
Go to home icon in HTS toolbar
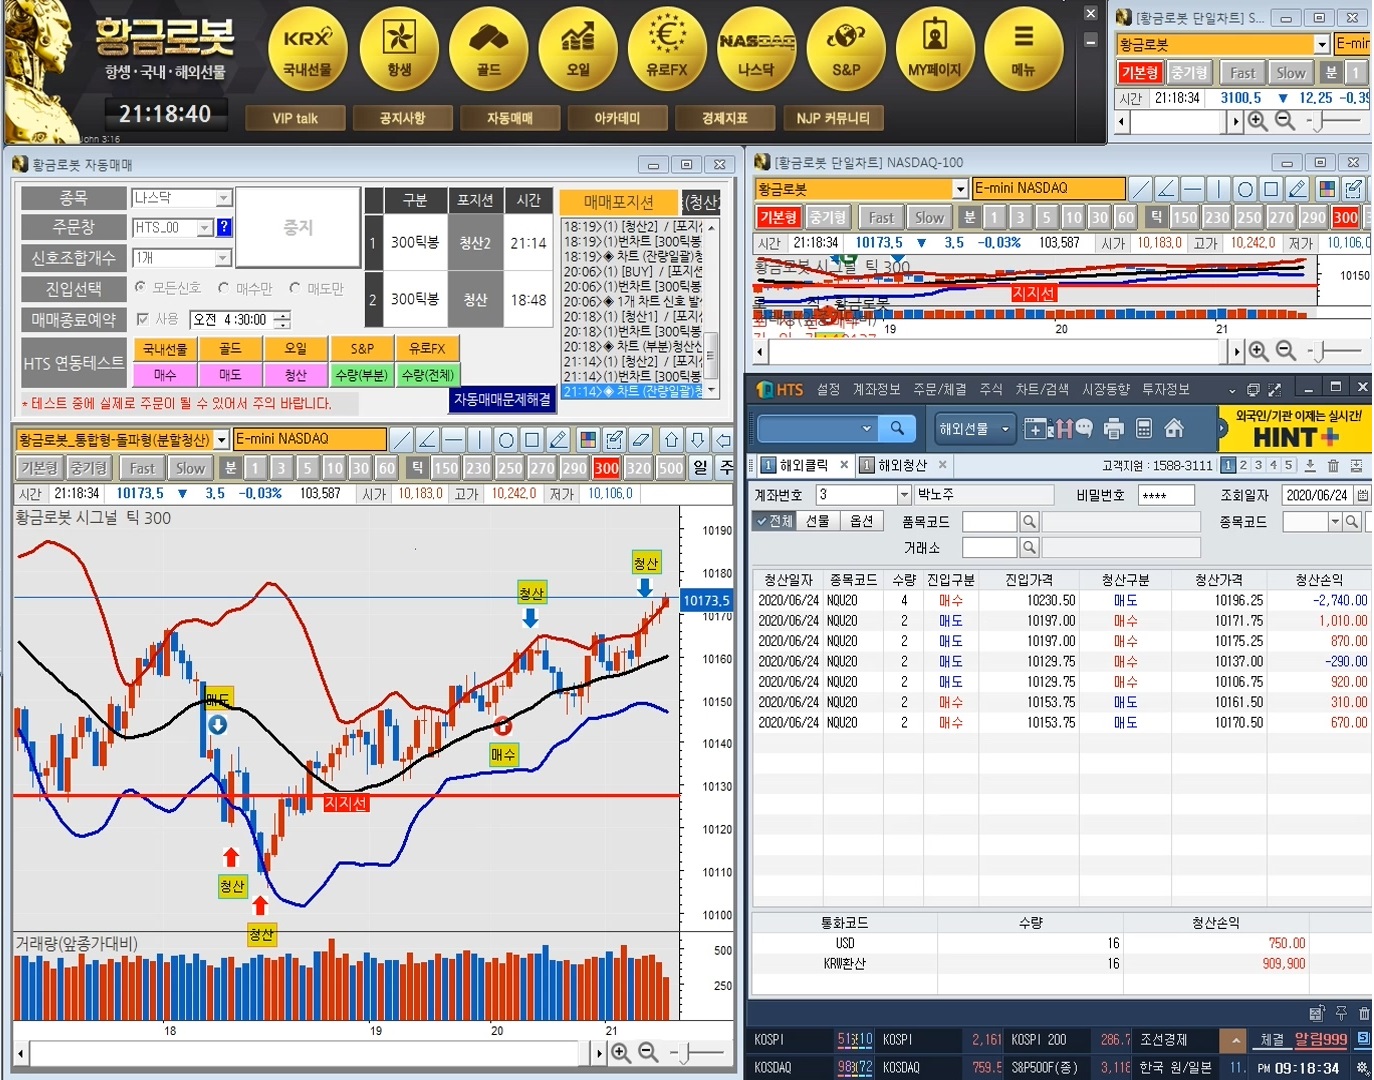pos(1174,429)
